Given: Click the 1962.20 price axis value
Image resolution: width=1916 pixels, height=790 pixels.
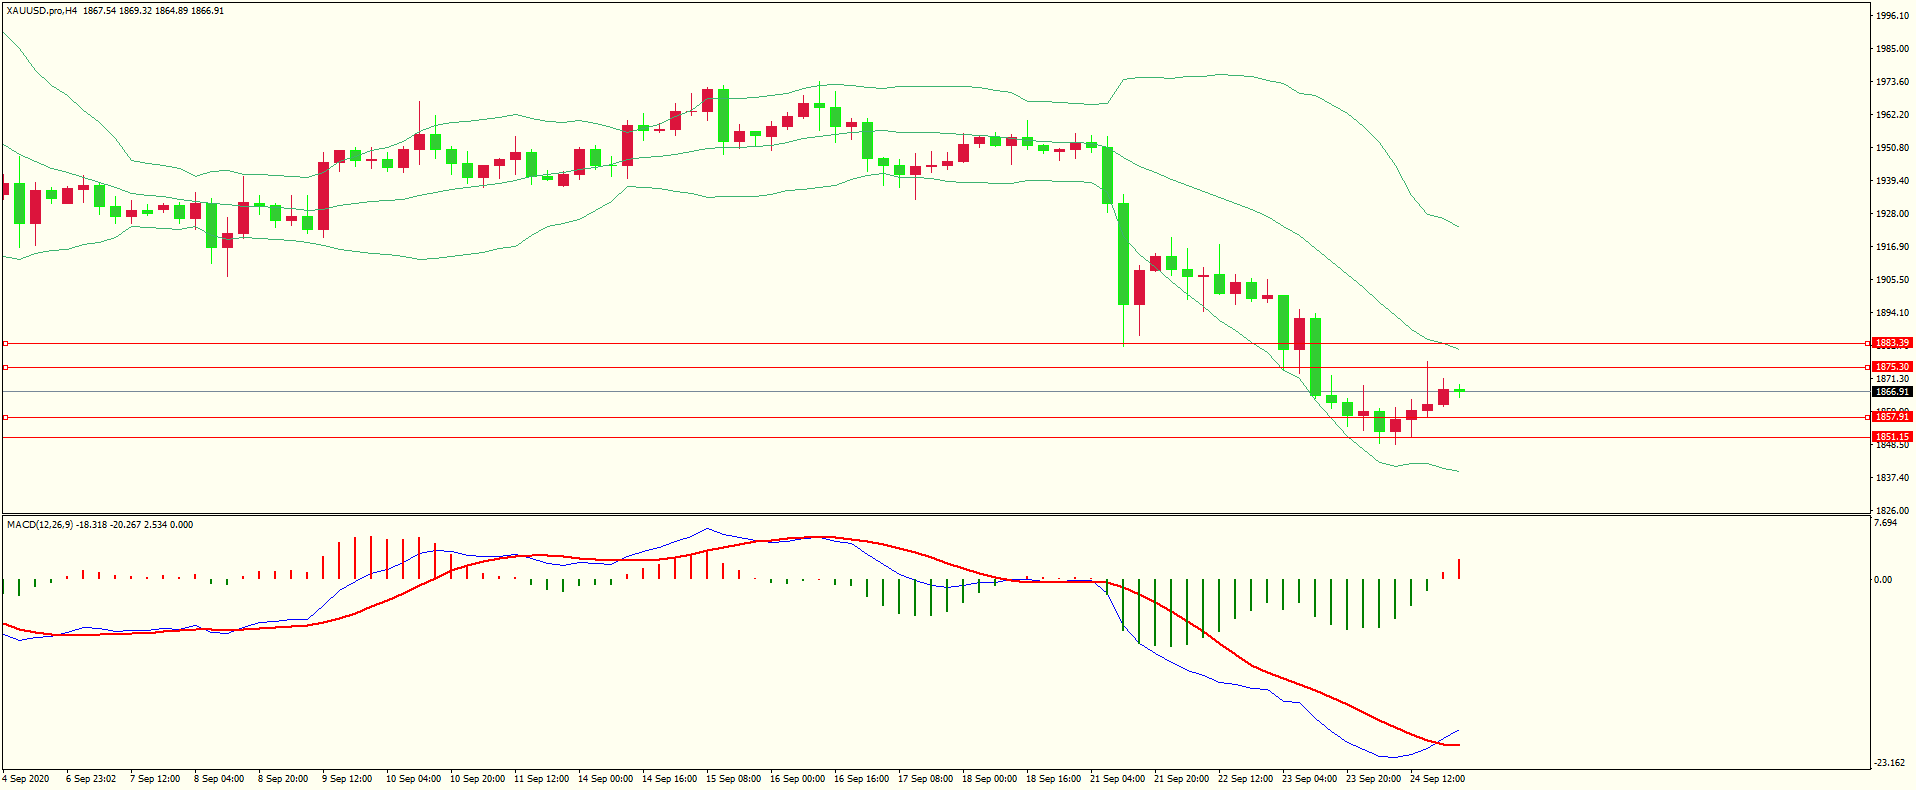Looking at the screenshot, I should [1893, 115].
